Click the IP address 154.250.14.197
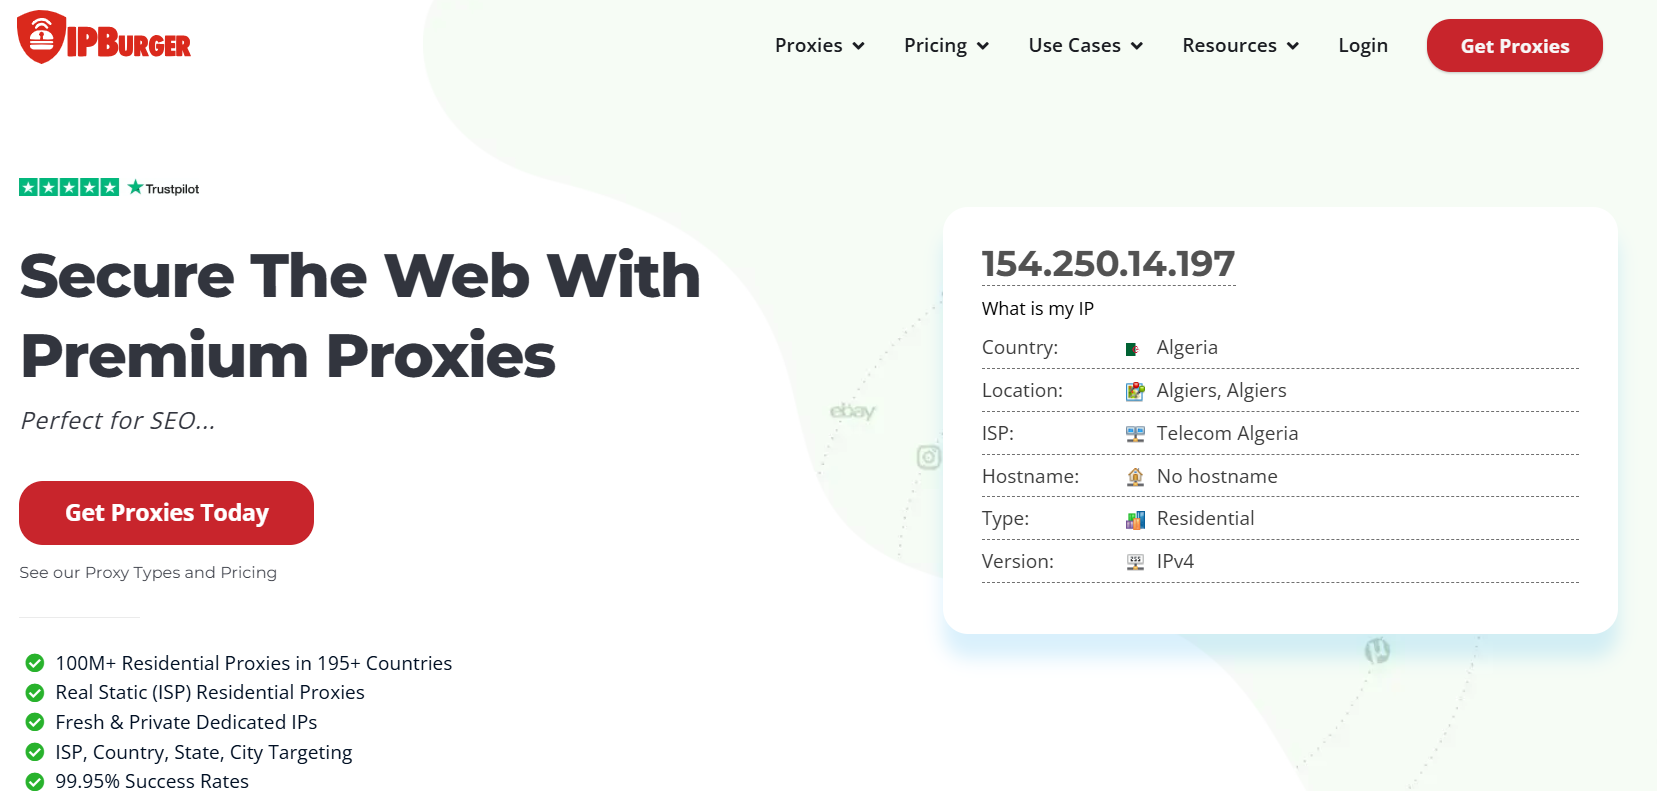This screenshot has width=1657, height=791. [1108, 264]
